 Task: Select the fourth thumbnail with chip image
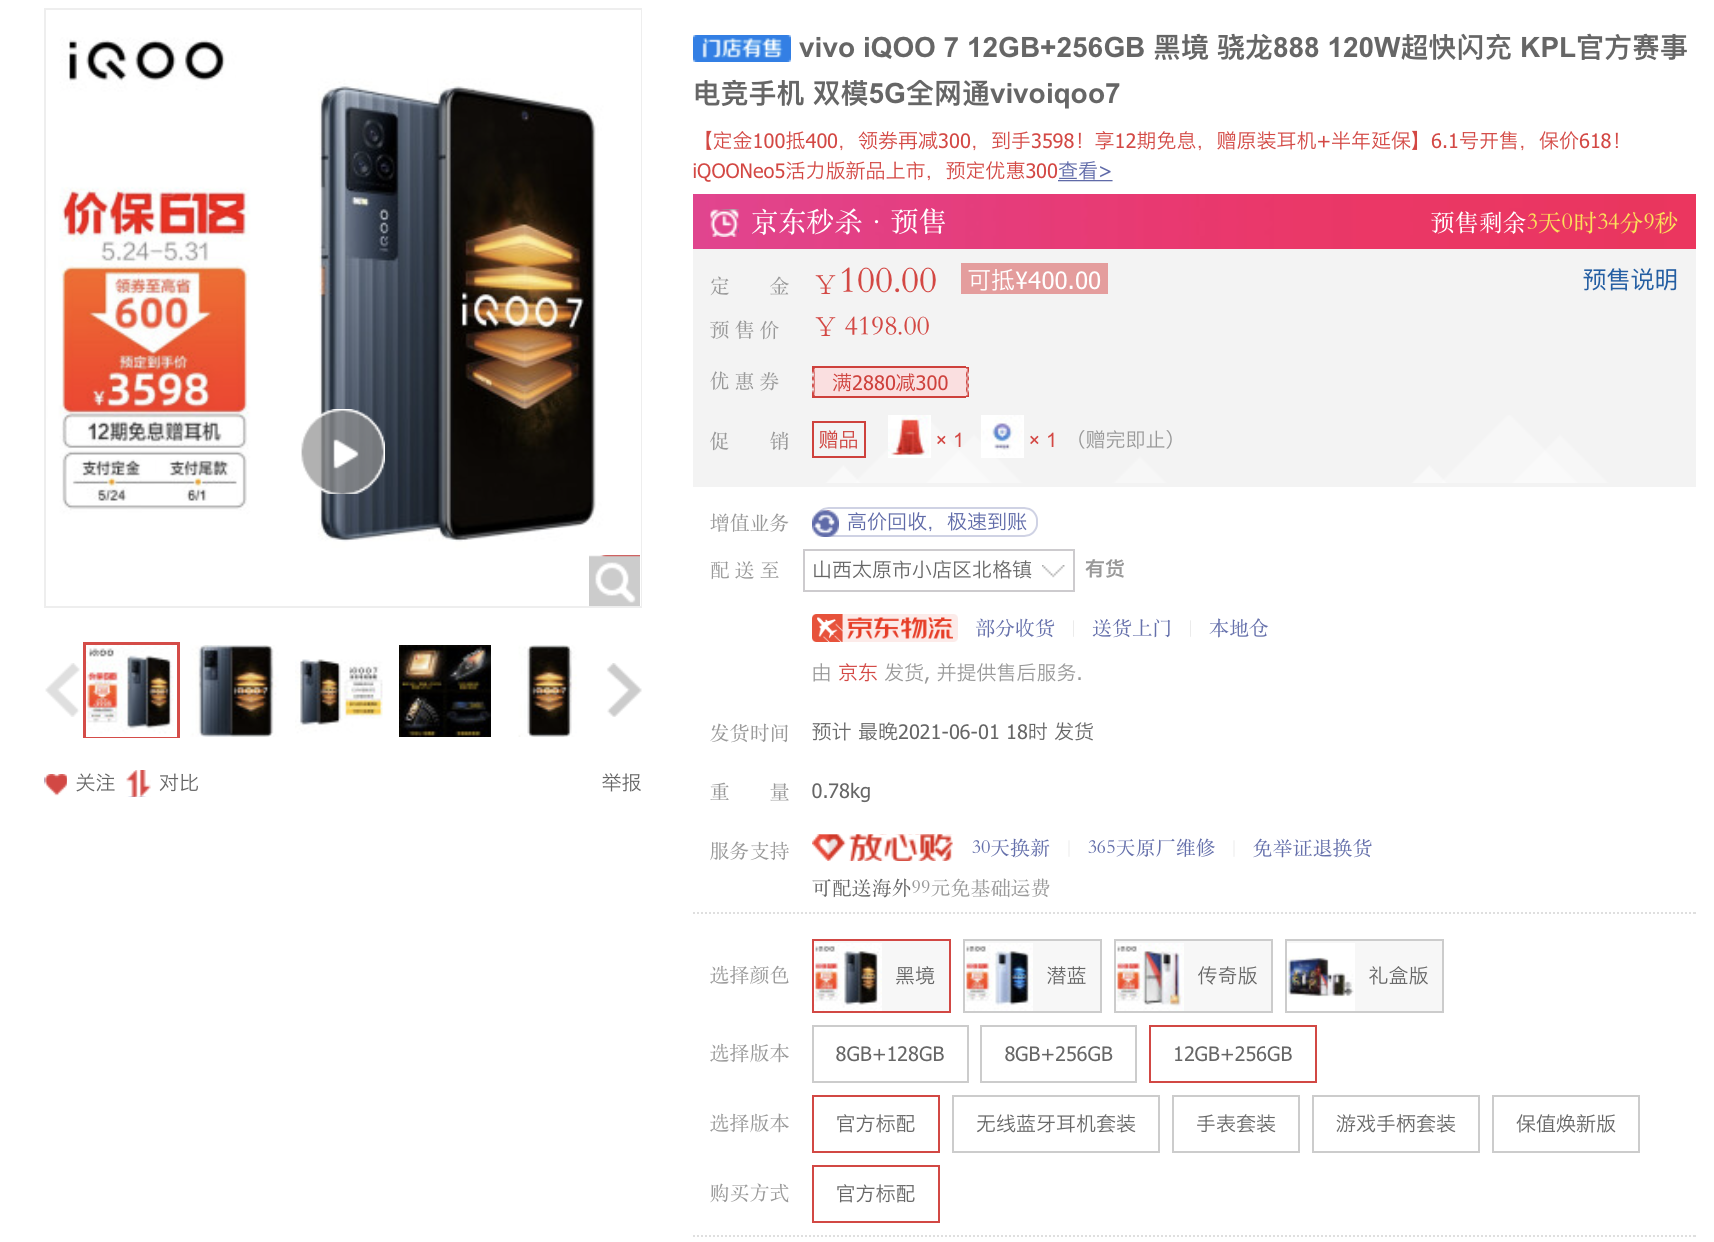tap(445, 691)
